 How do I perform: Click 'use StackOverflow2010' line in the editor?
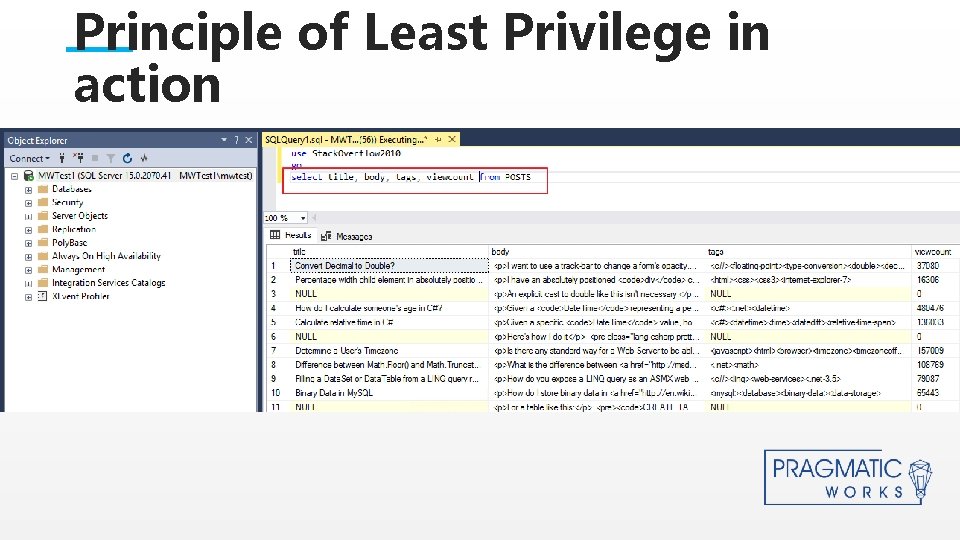(346, 153)
